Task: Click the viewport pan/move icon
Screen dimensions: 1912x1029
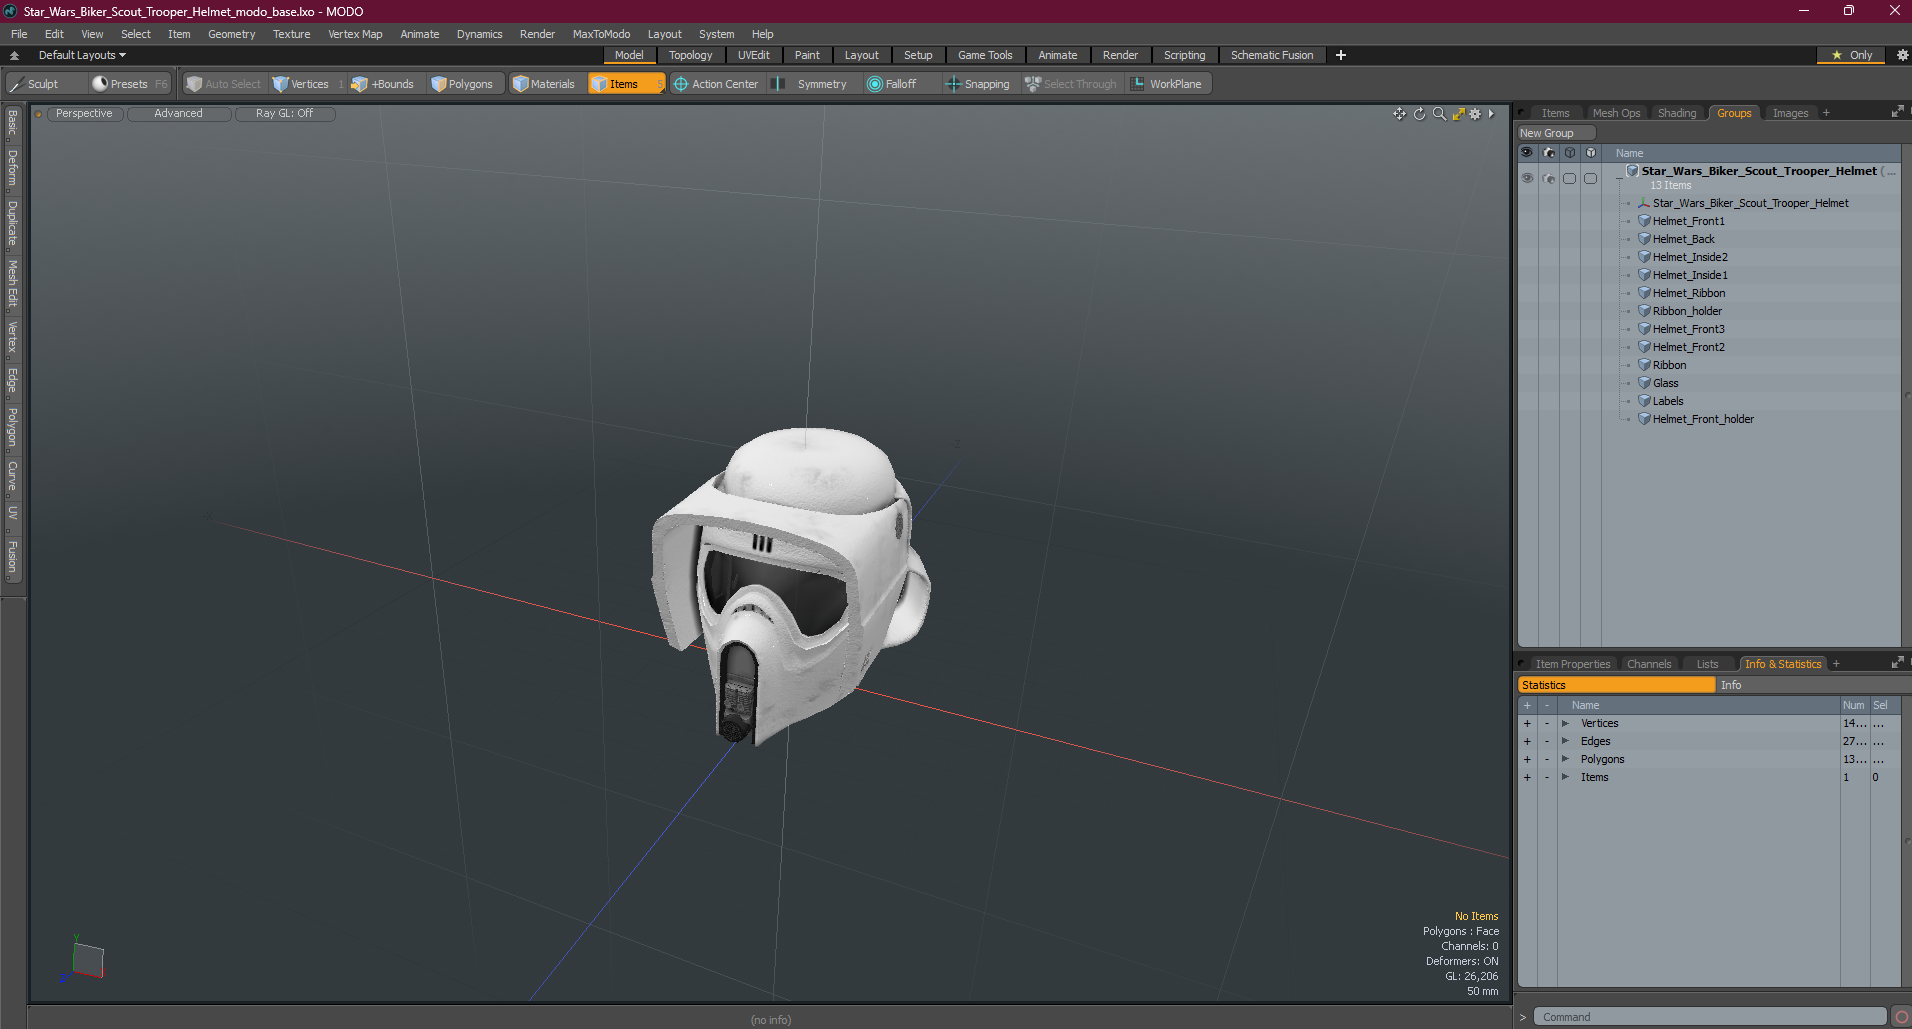Action: point(1399,114)
